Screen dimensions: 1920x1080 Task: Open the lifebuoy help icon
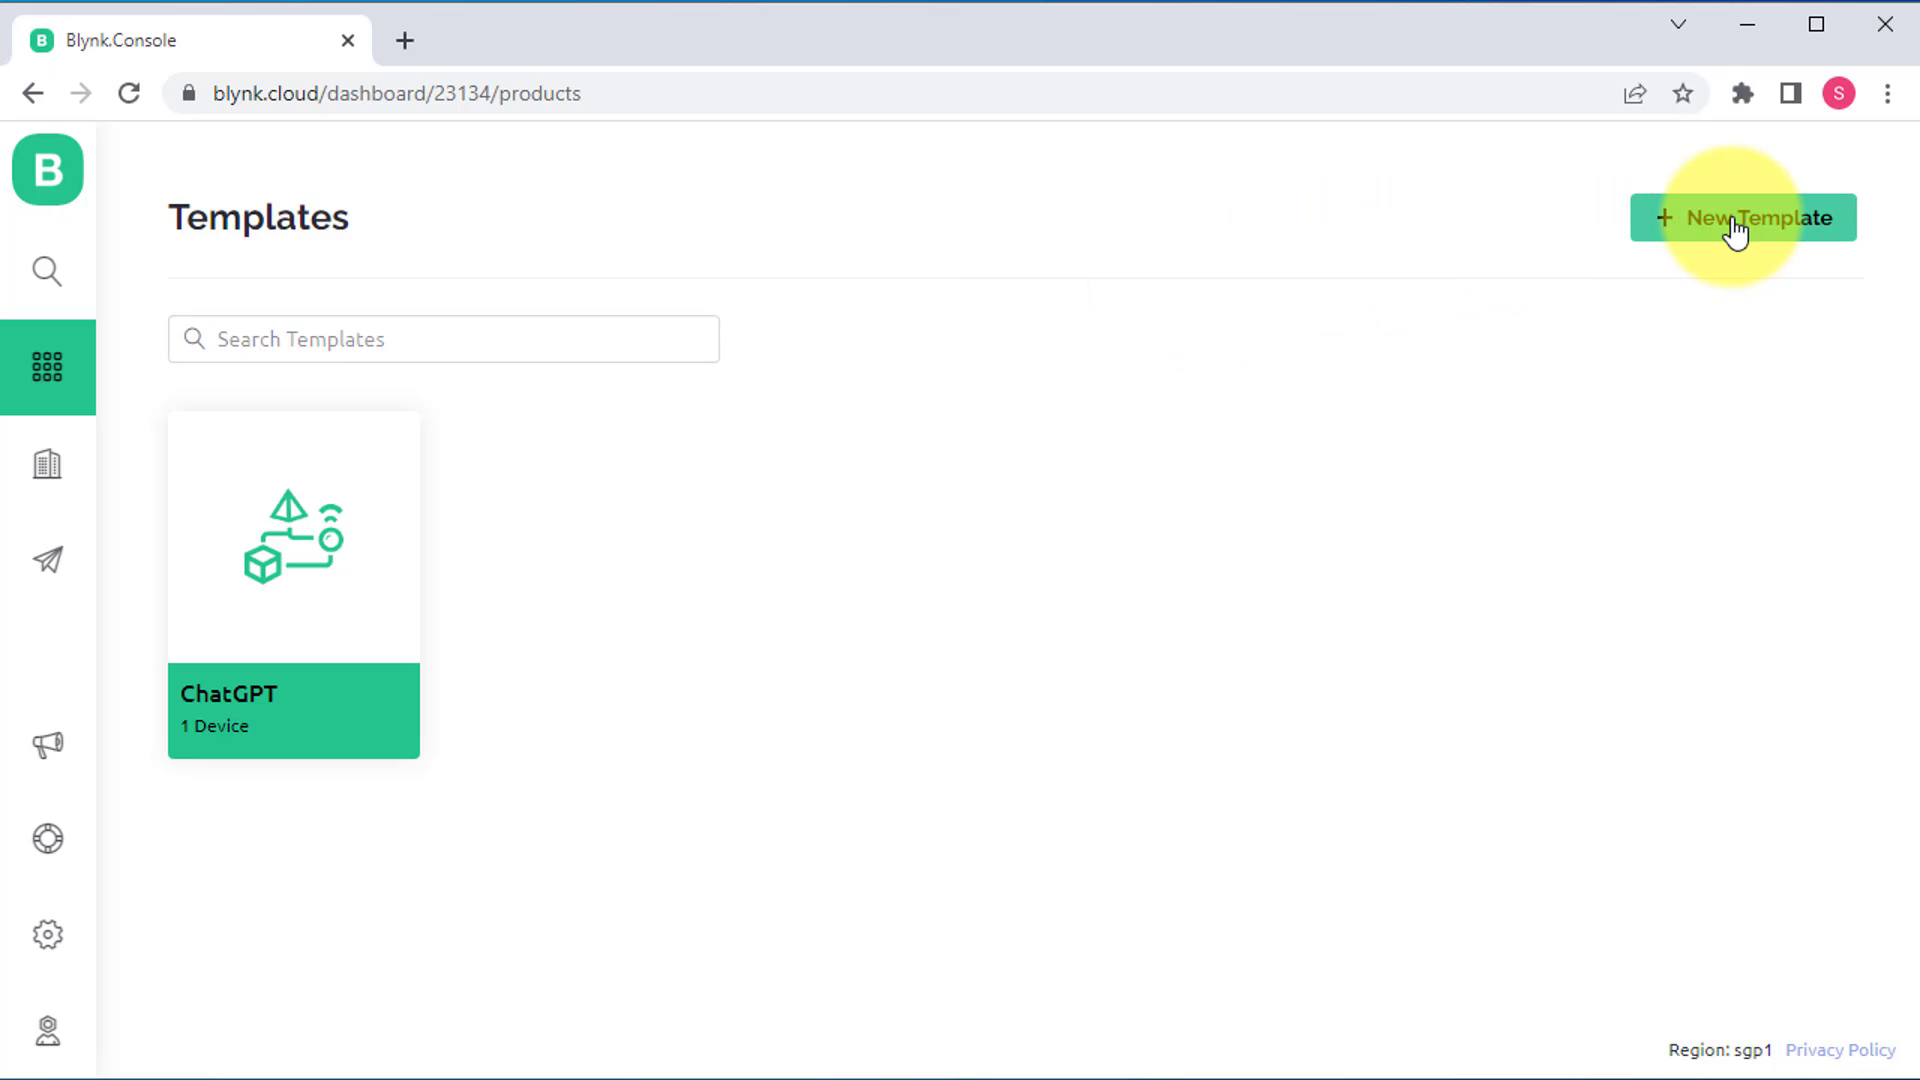point(47,838)
